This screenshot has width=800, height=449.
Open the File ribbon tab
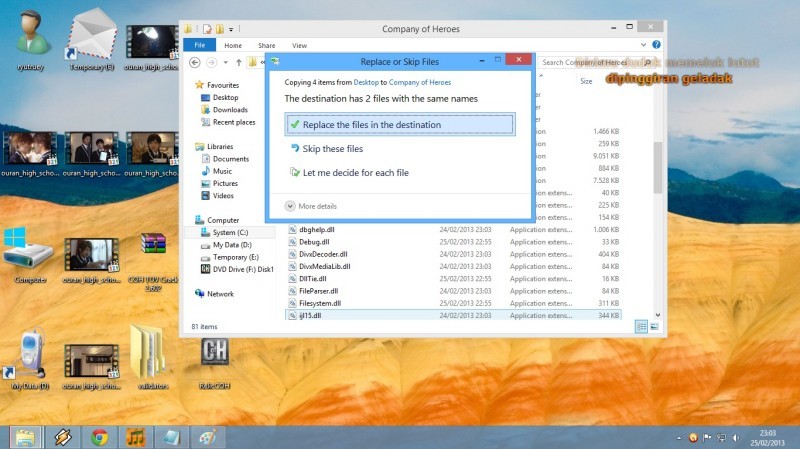(x=199, y=45)
